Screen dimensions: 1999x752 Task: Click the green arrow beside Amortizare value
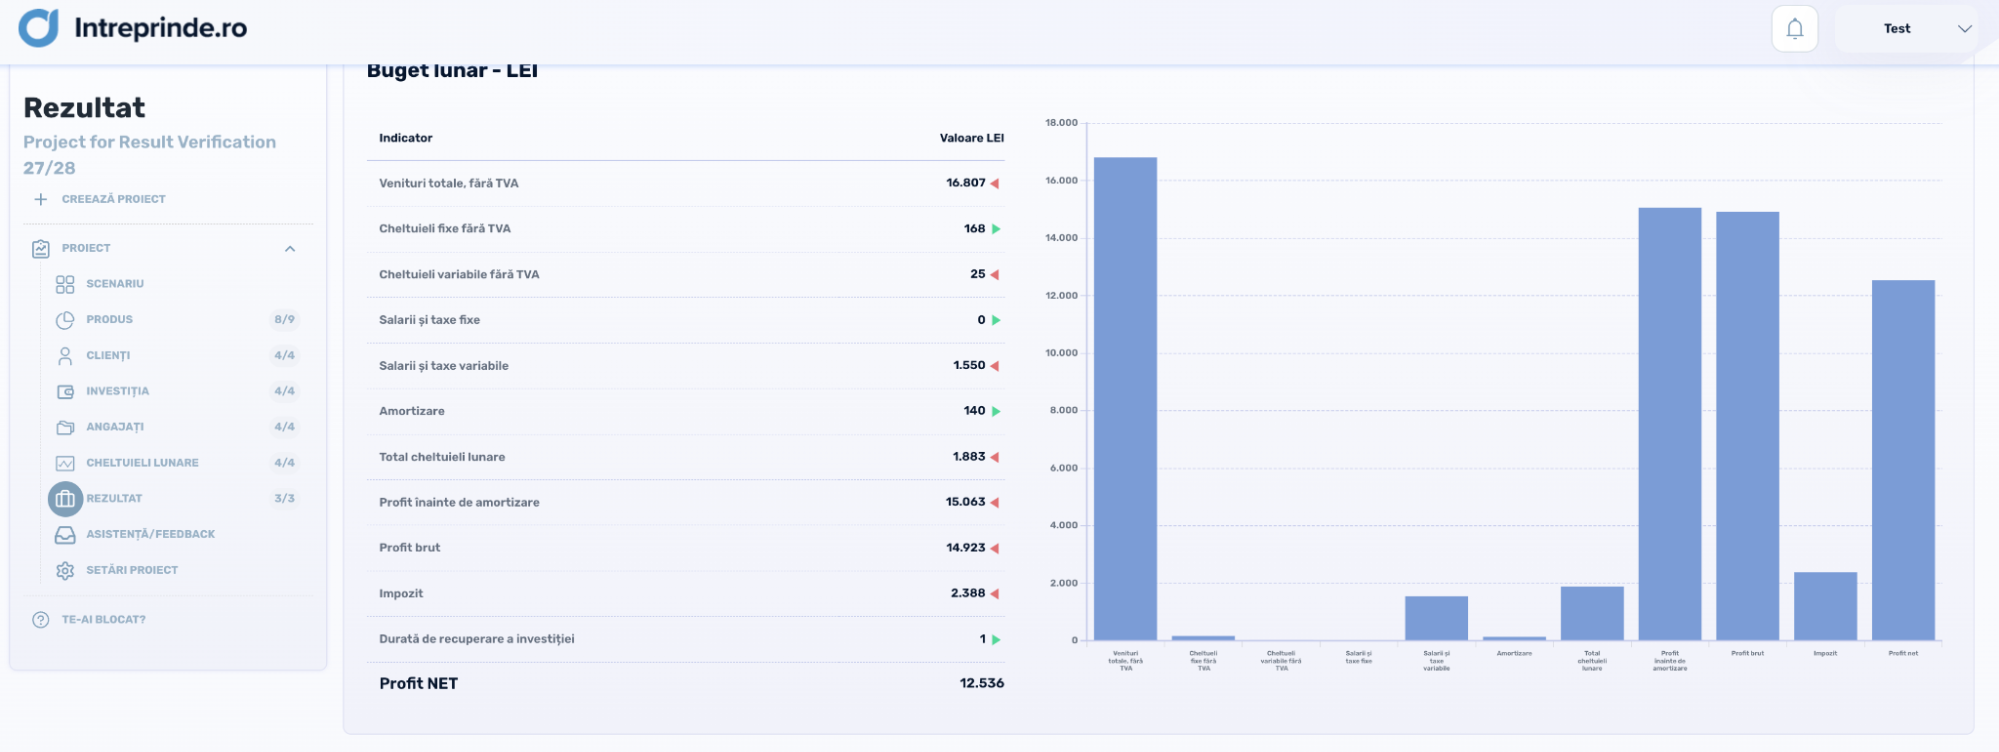coord(996,411)
